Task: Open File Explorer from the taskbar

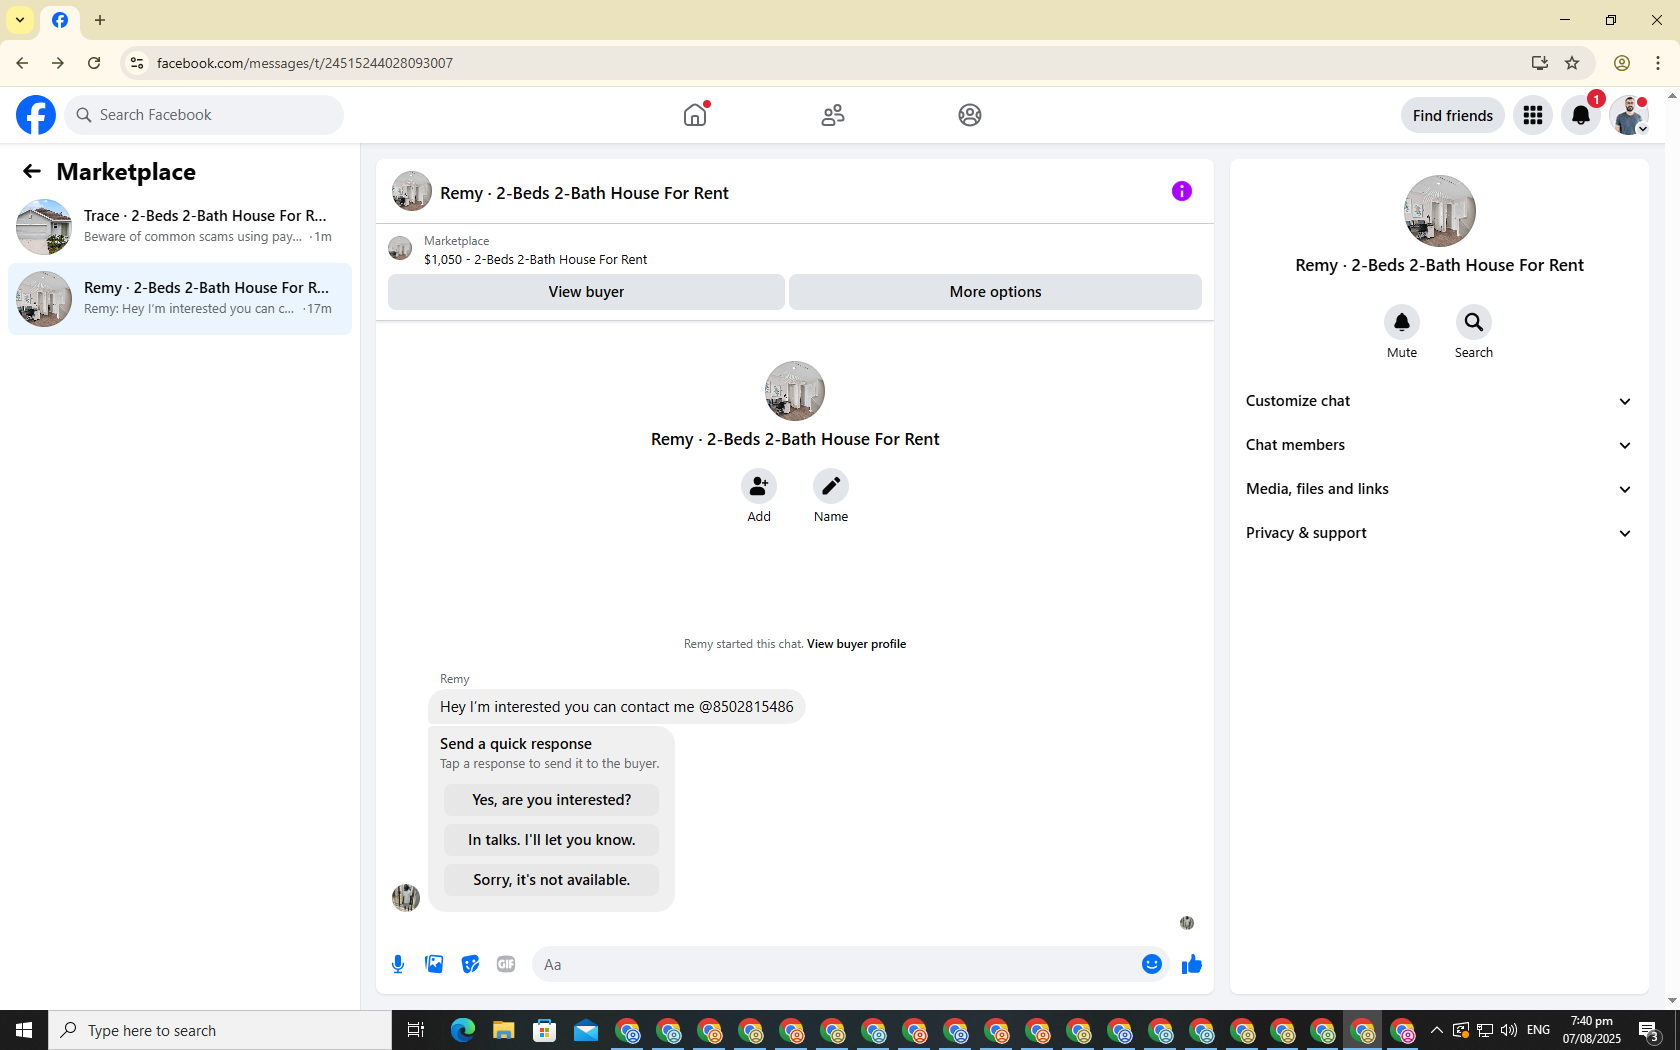Action: pos(503,1030)
